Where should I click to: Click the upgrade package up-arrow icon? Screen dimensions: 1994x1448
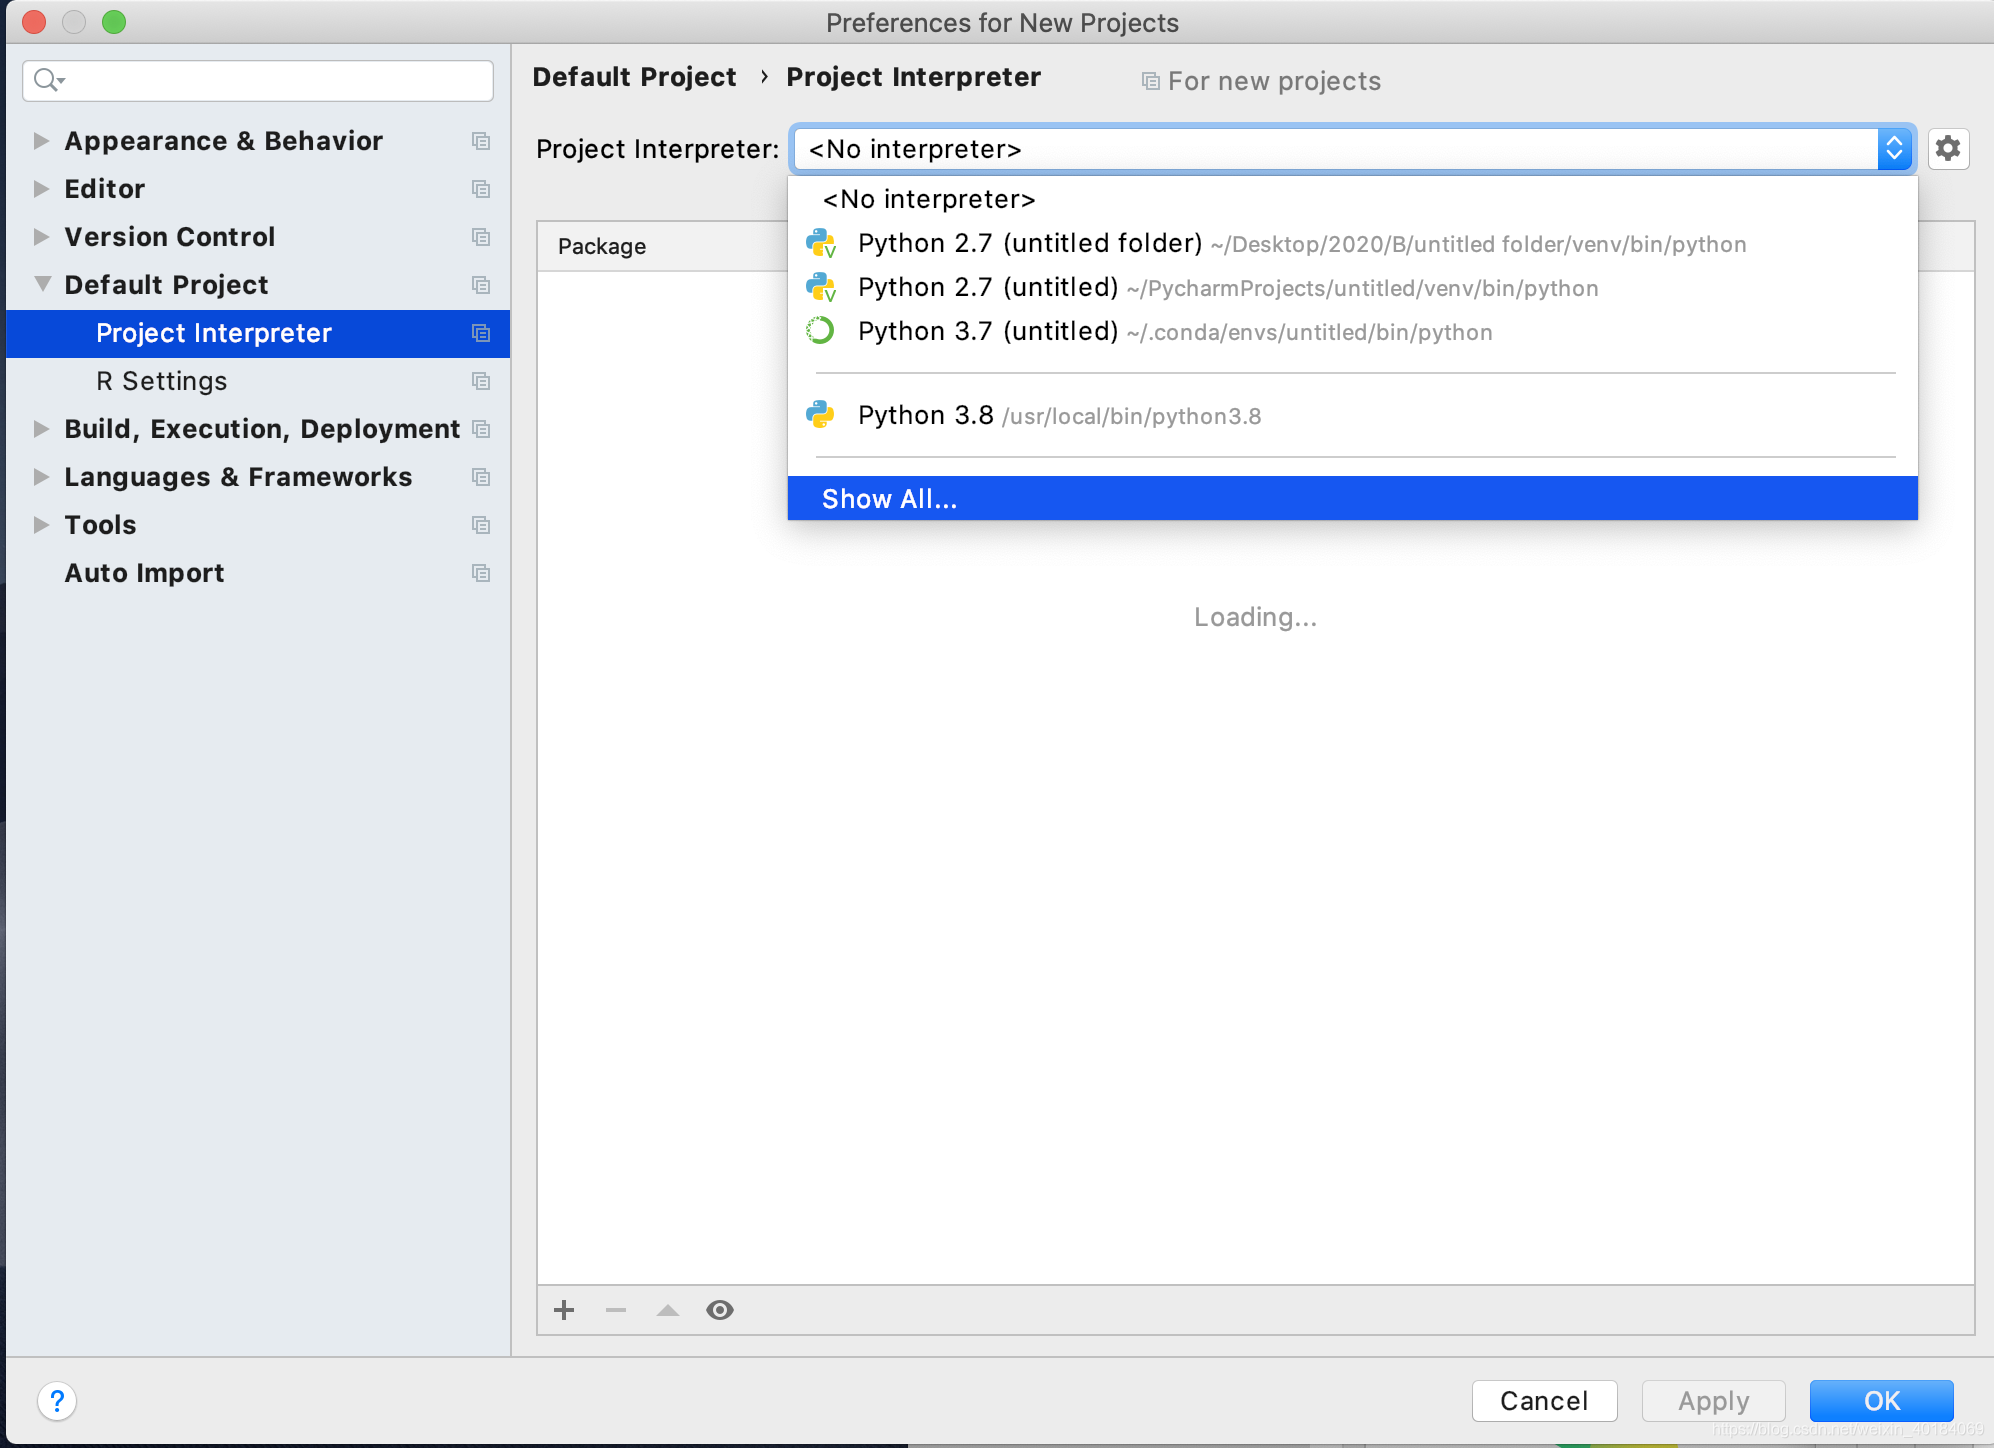pyautogui.click(x=668, y=1310)
